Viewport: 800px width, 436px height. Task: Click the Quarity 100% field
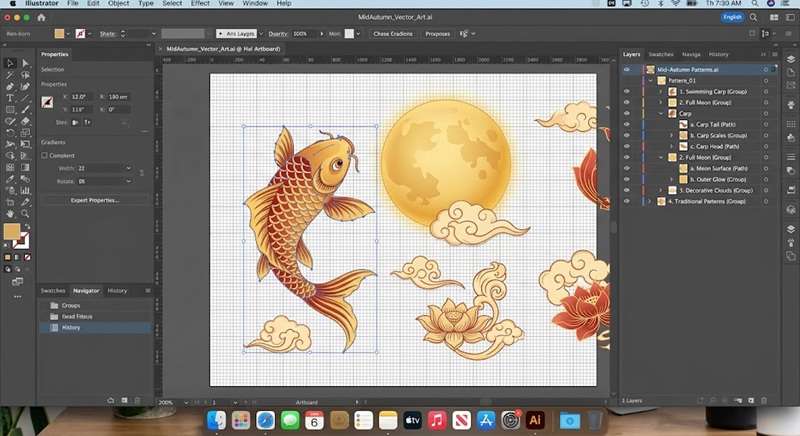tap(305, 34)
